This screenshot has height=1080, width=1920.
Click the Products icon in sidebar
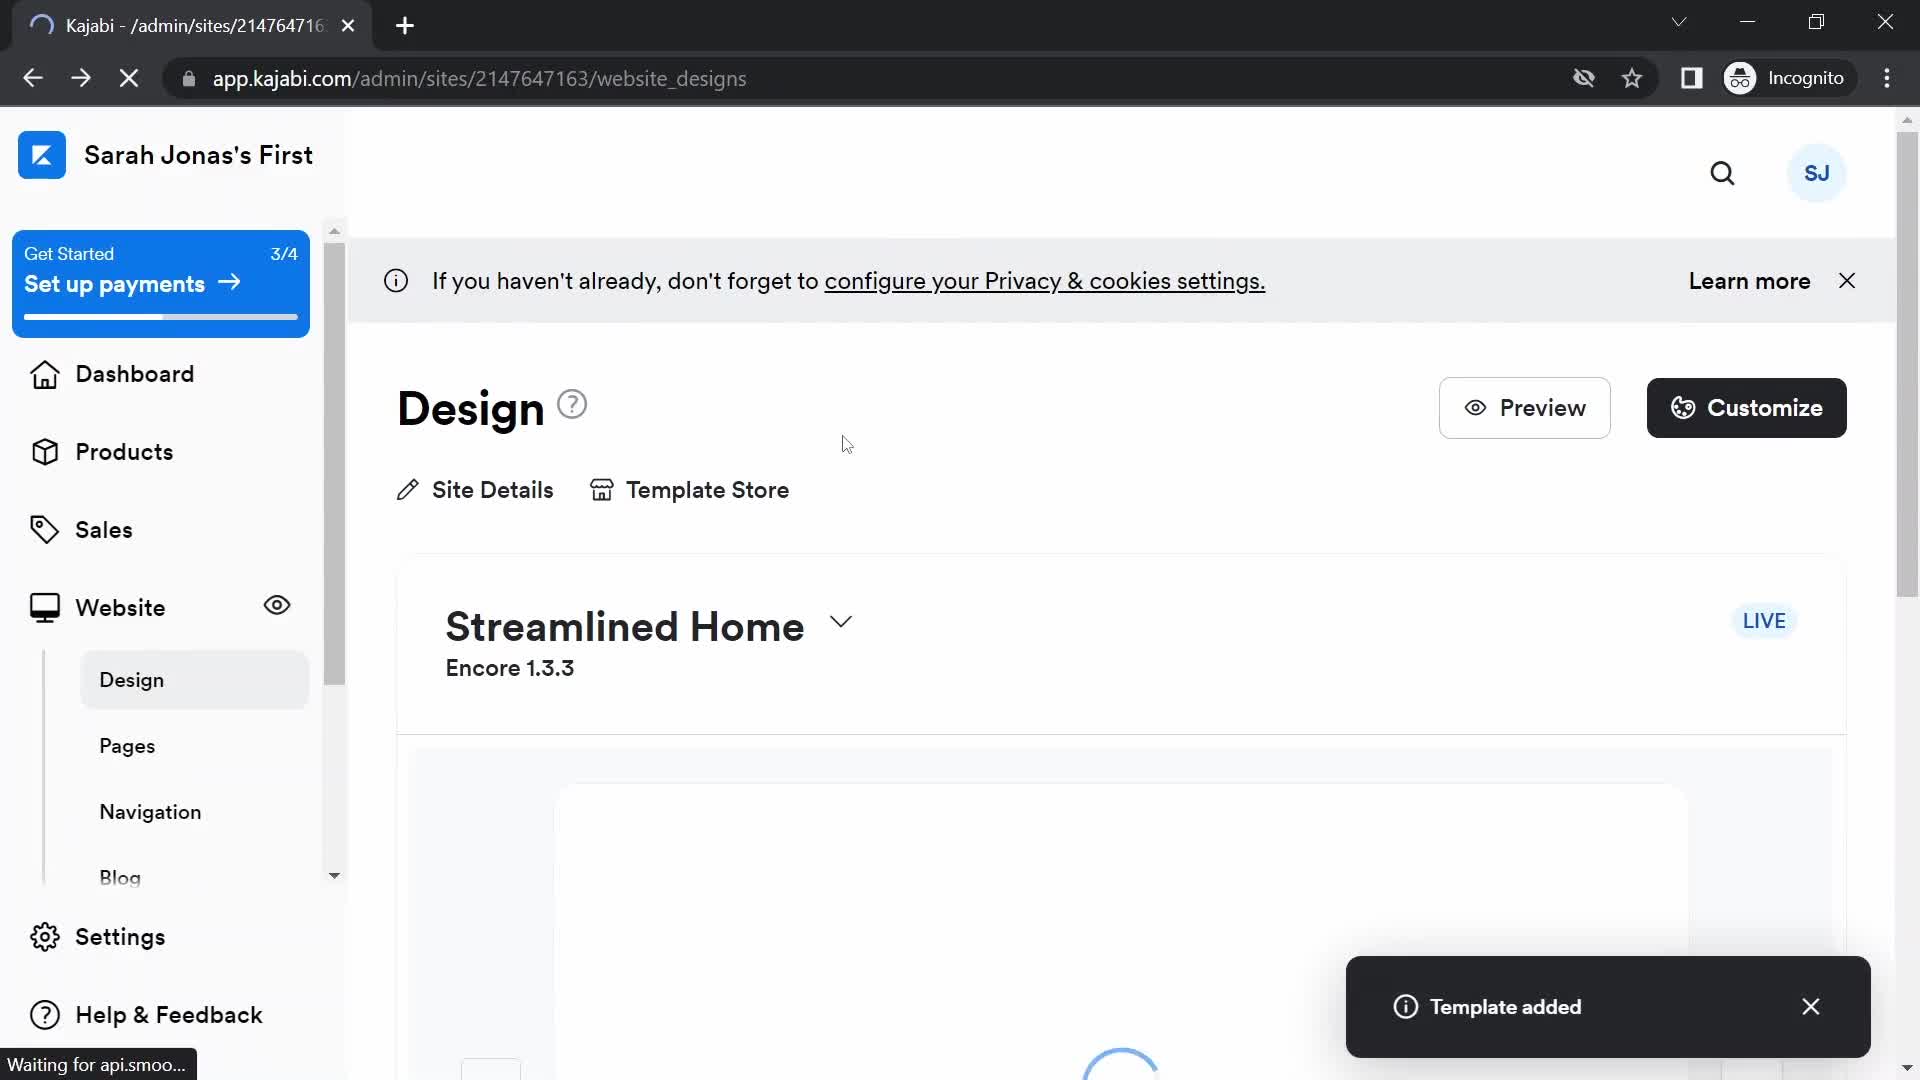[x=44, y=452]
